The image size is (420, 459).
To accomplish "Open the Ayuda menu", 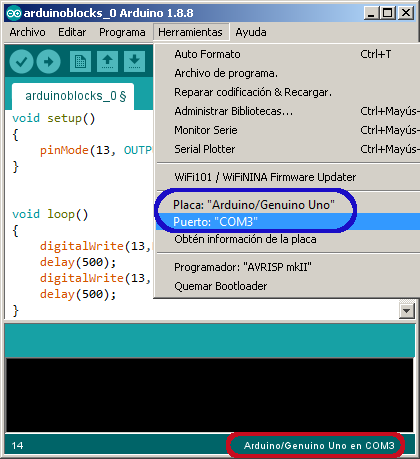I will pyautogui.click(x=251, y=32).
